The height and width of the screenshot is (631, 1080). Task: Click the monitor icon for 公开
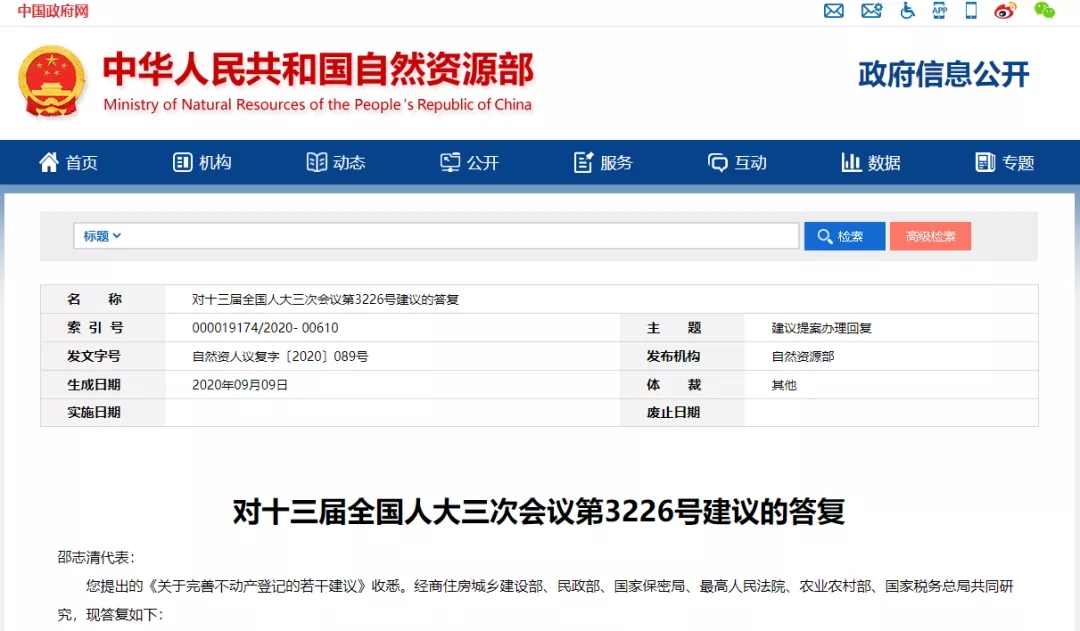coord(450,163)
